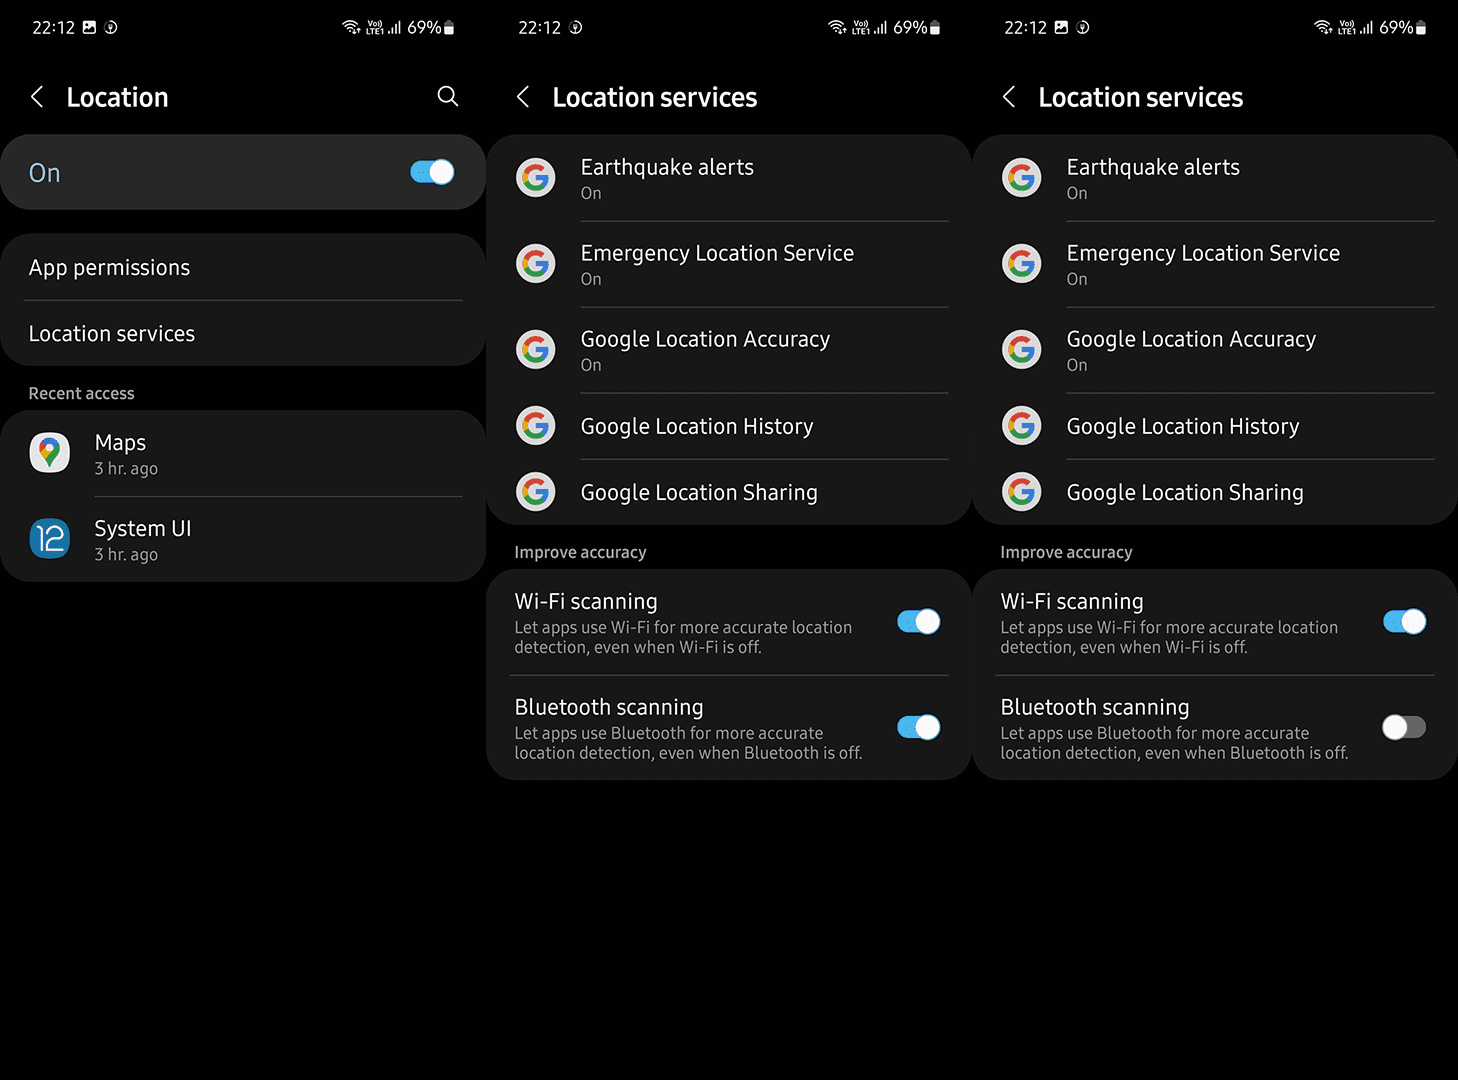The height and width of the screenshot is (1080, 1458).
Task: Open Earthquake alerts in middle screen
Action: pyautogui.click(x=729, y=178)
